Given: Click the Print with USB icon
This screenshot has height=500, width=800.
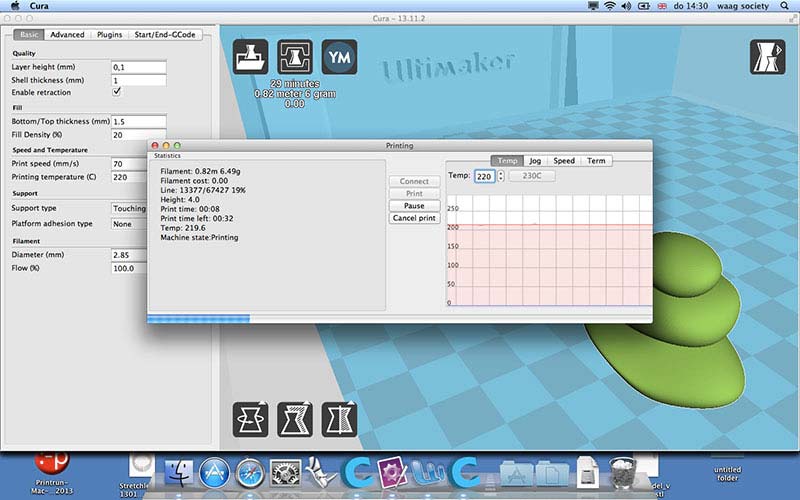Looking at the screenshot, I should click(x=295, y=57).
